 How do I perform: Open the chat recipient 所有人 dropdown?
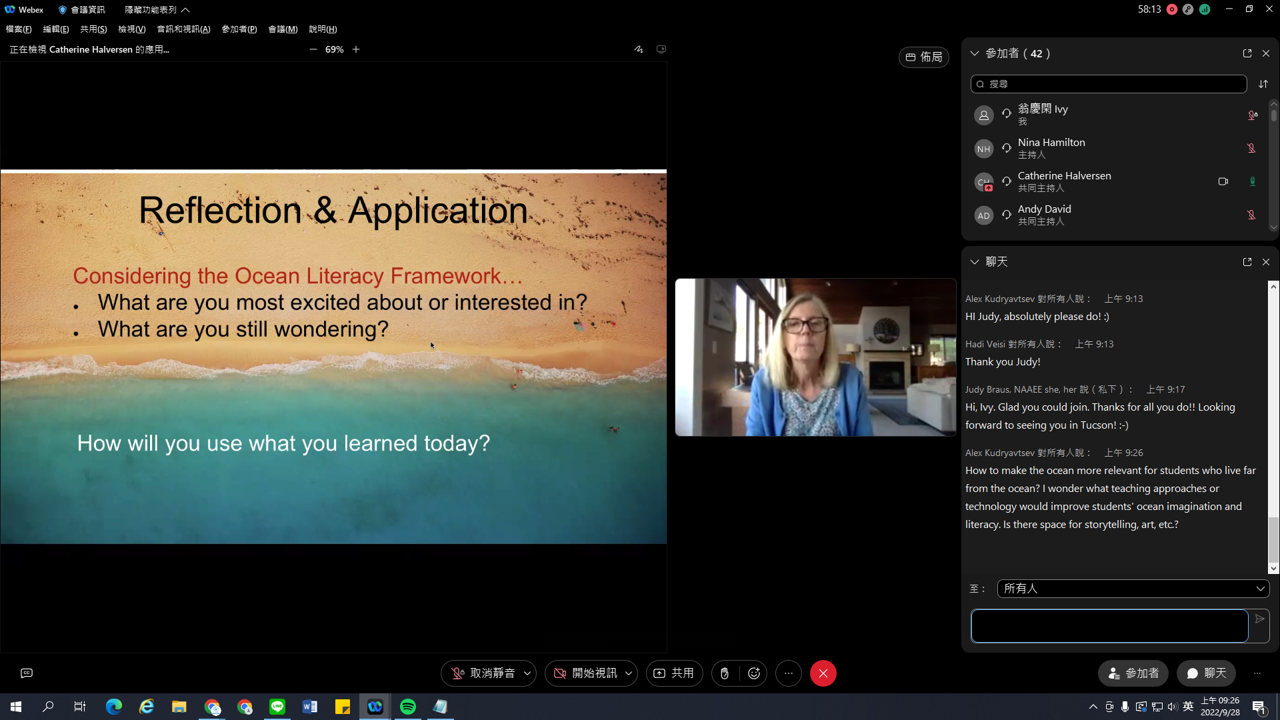tap(1132, 588)
